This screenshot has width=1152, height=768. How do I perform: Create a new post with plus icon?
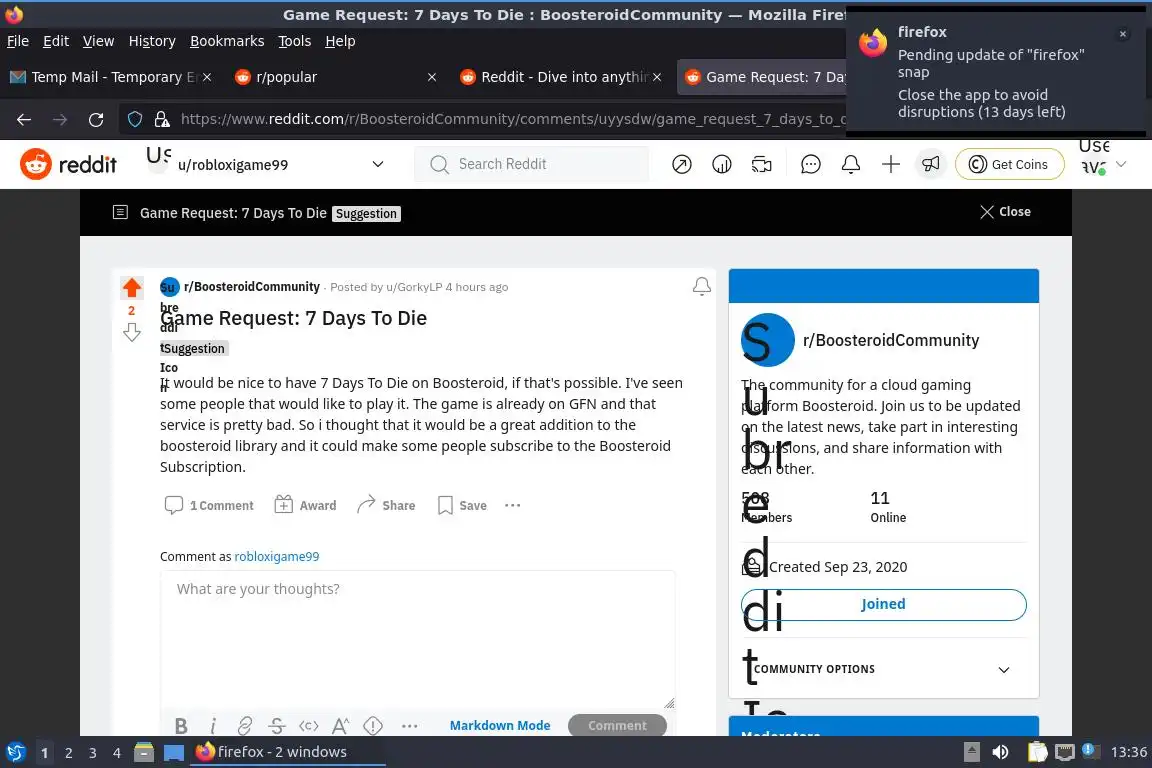[890, 164]
